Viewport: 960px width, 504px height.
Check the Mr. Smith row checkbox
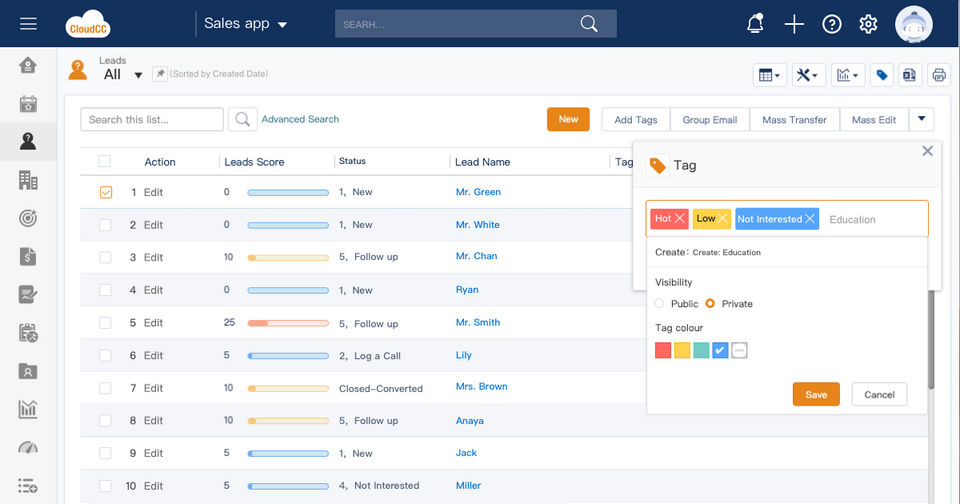click(x=105, y=323)
